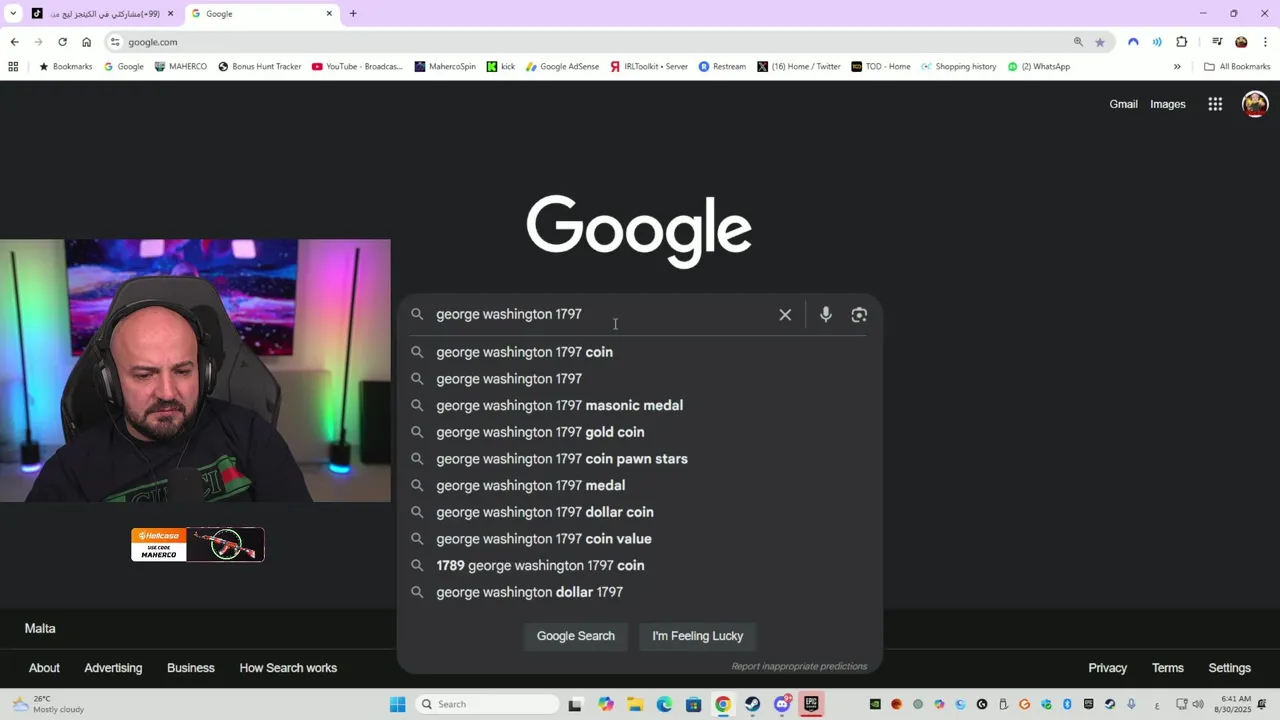Open Google account profile picture
This screenshot has height=720, width=1280.
click(1255, 104)
